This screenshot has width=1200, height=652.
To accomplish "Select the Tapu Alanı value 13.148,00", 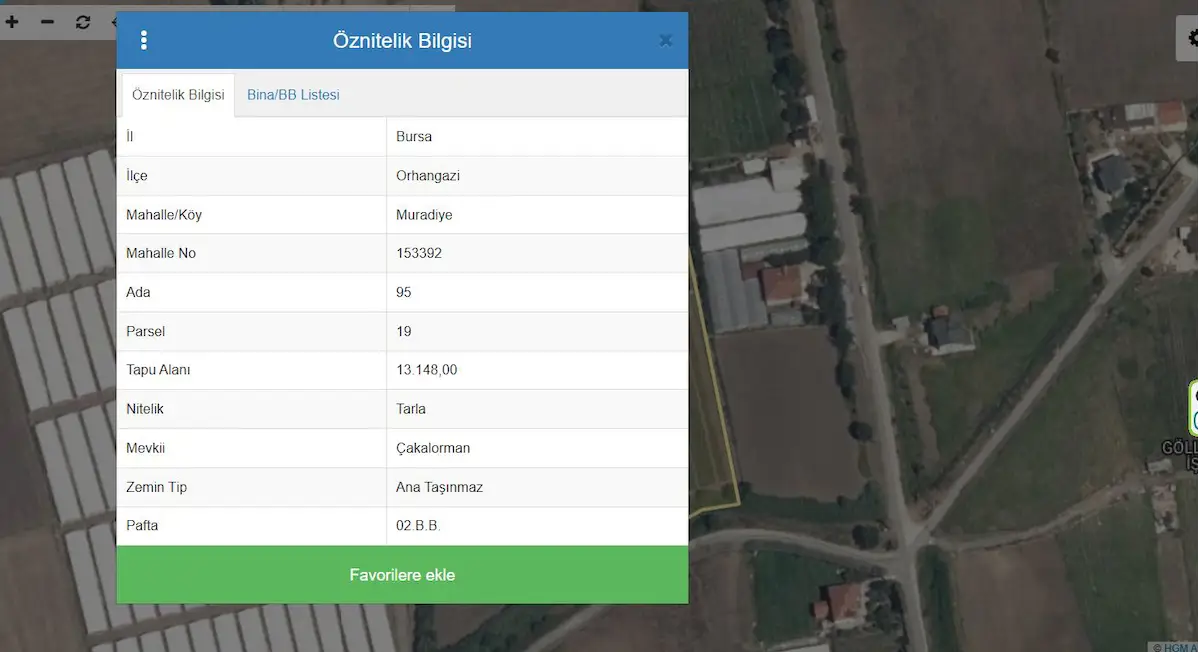I will (x=537, y=370).
